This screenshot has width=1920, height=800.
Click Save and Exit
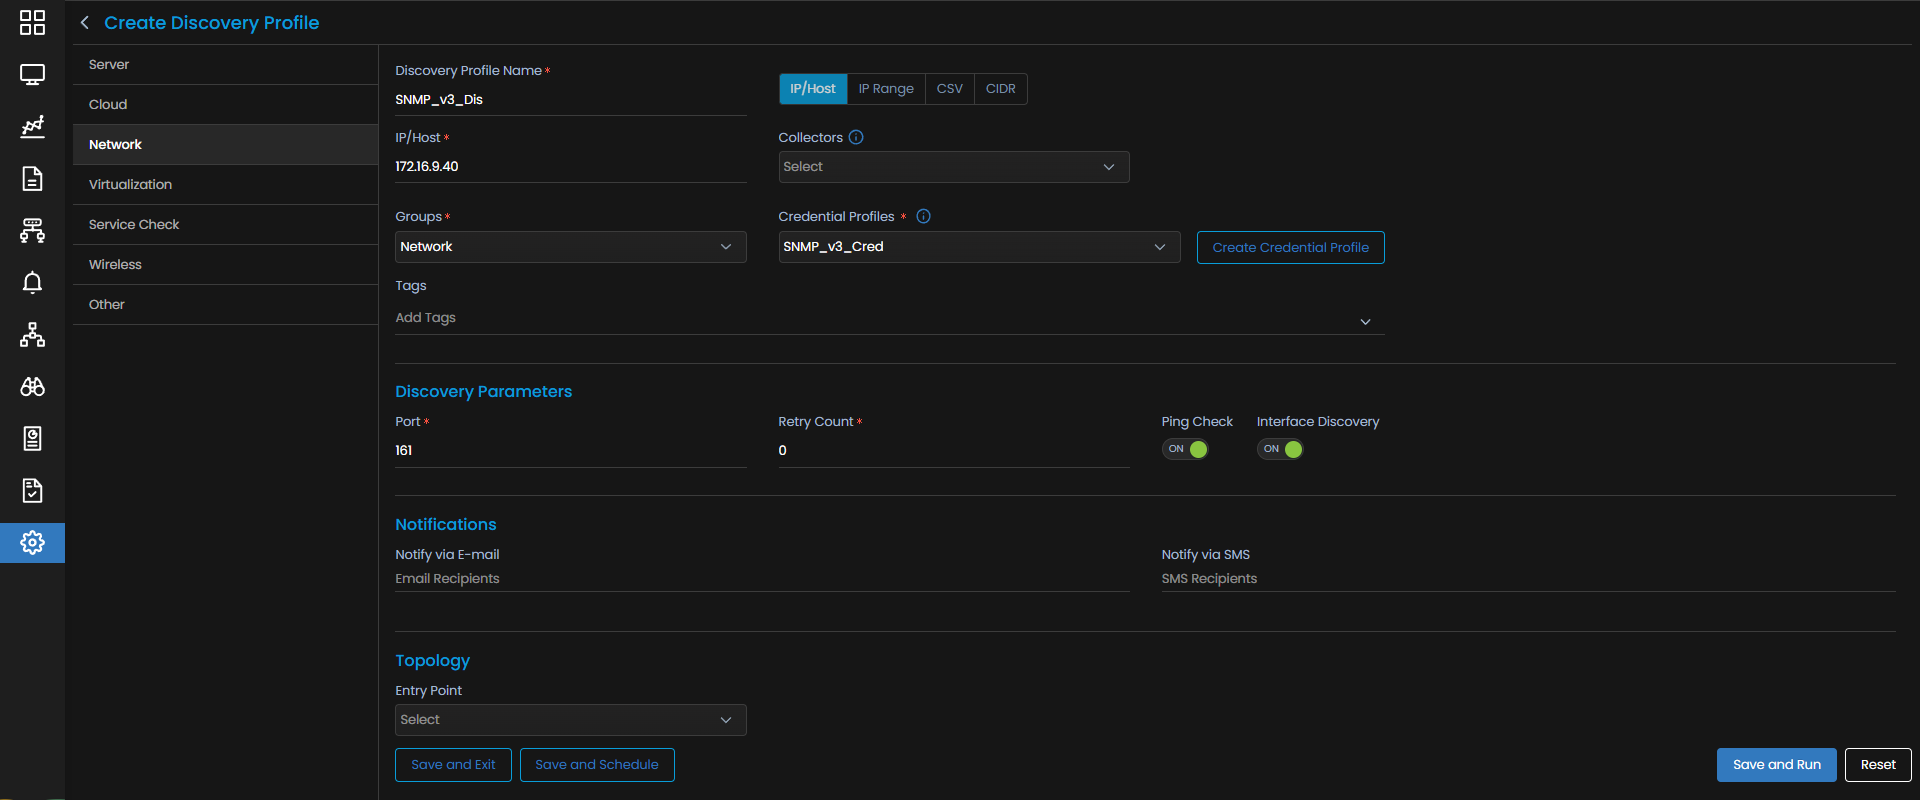[453, 765]
